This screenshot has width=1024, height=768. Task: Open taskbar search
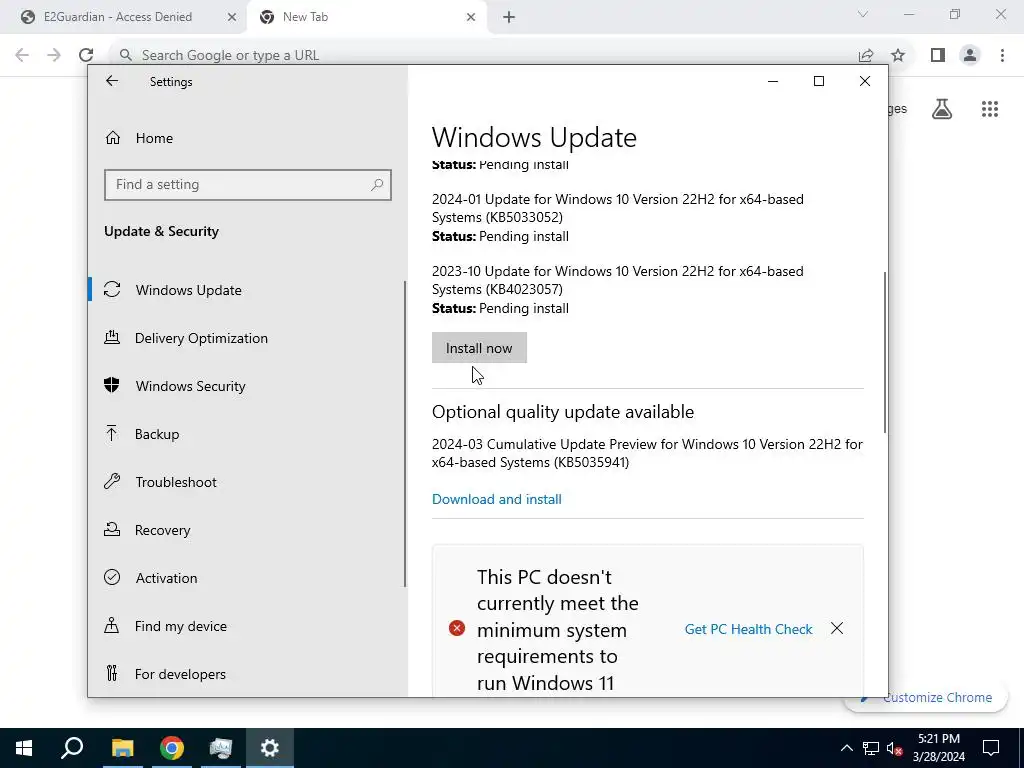[72, 748]
